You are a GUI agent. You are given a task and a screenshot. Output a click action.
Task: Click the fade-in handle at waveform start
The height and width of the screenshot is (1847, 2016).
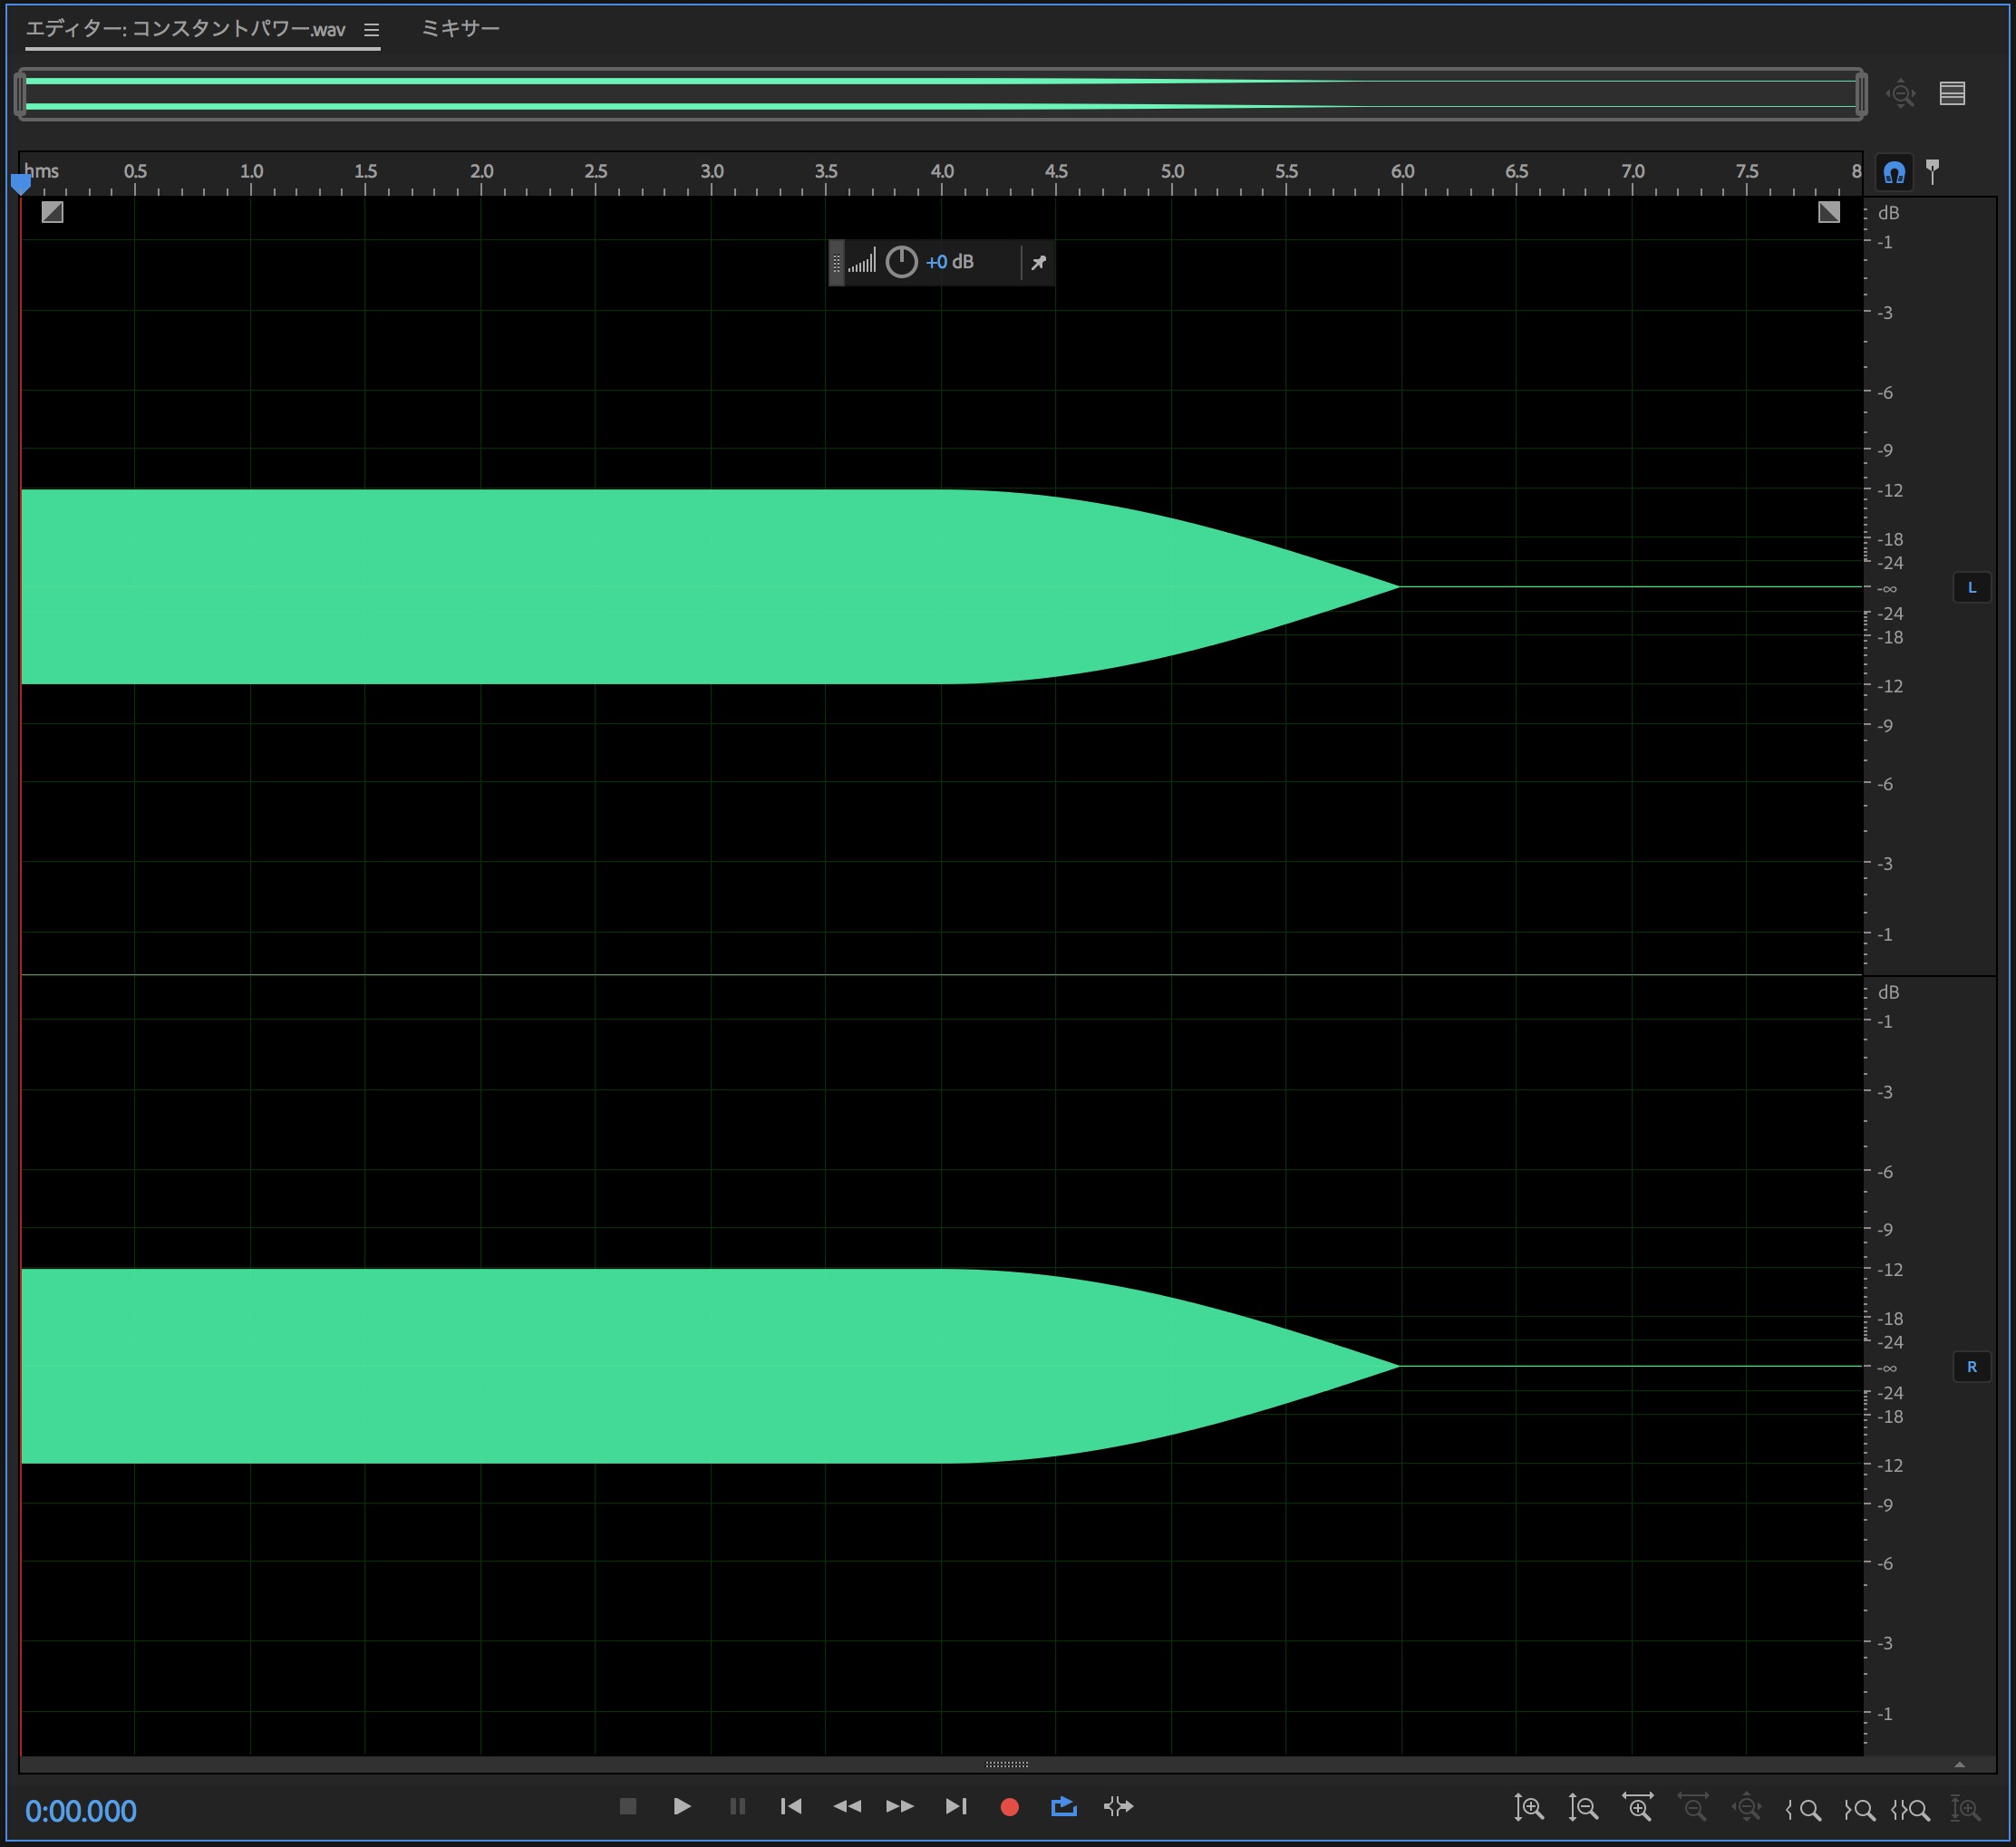point(52,212)
